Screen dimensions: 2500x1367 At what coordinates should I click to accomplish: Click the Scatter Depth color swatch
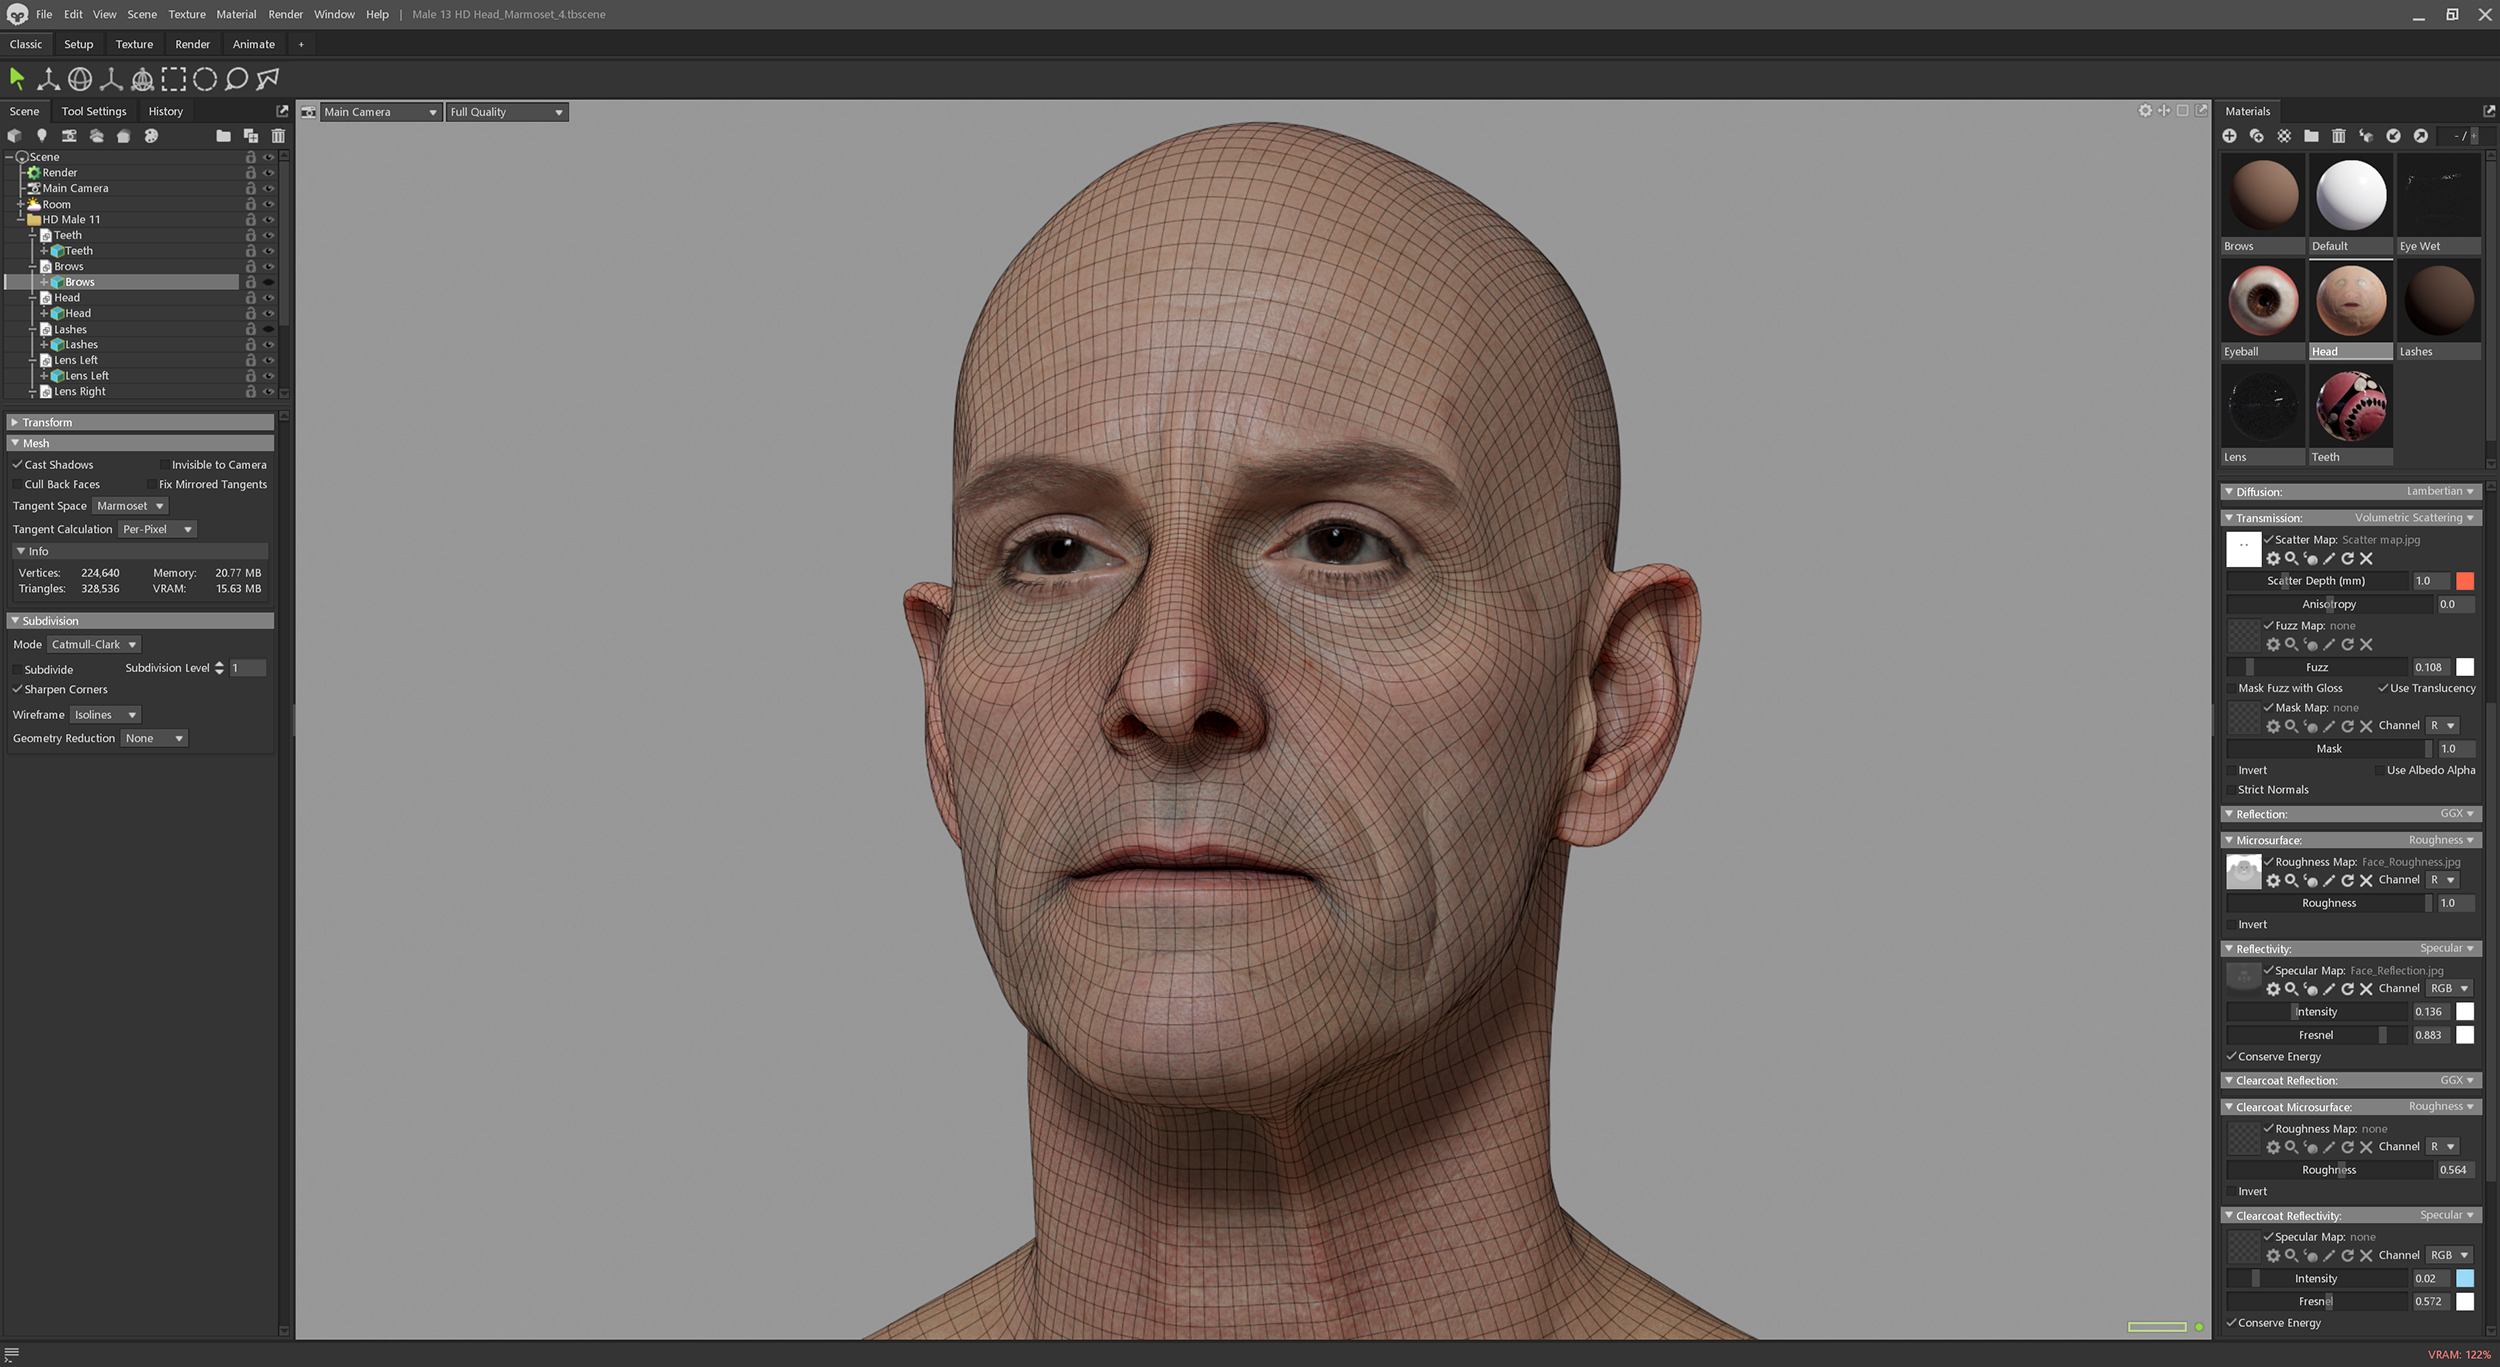pyautogui.click(x=2466, y=580)
